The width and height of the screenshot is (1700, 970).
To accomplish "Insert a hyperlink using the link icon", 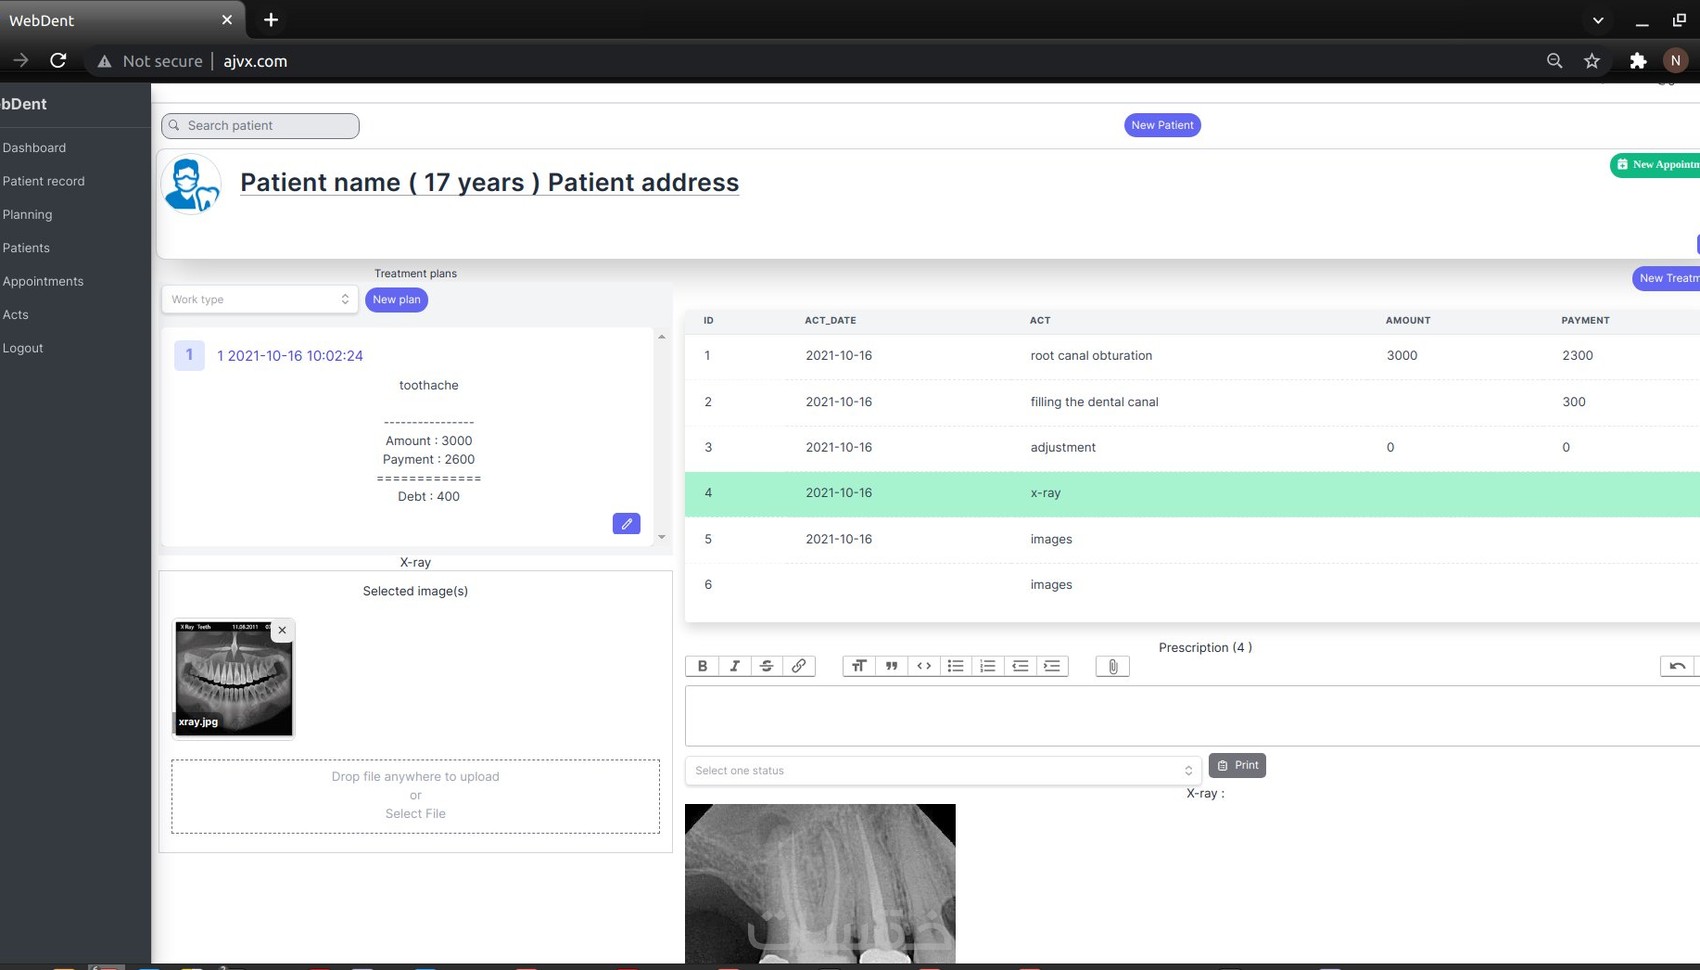I will pyautogui.click(x=799, y=665).
